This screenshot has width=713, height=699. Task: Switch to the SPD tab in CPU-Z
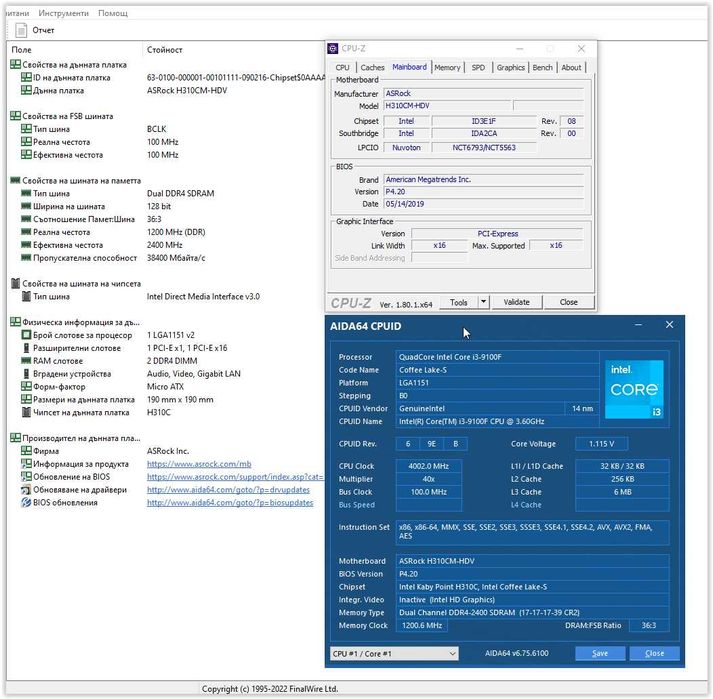pyautogui.click(x=478, y=68)
